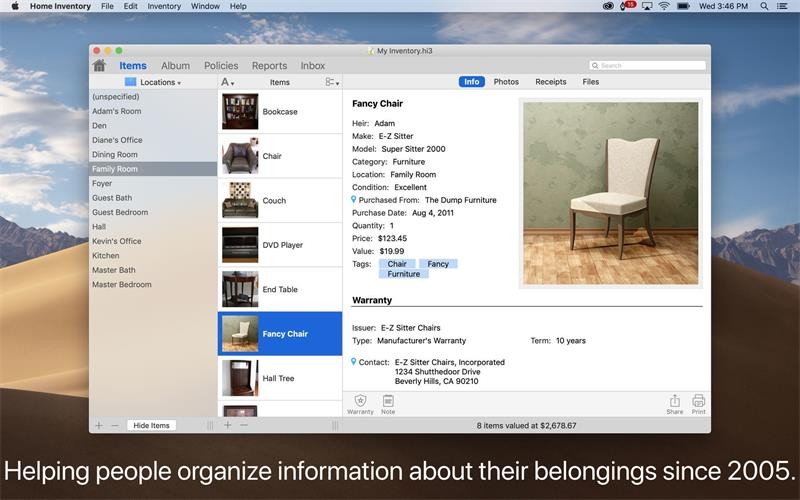
Task: Switch to the Items tab
Action: [x=133, y=66]
